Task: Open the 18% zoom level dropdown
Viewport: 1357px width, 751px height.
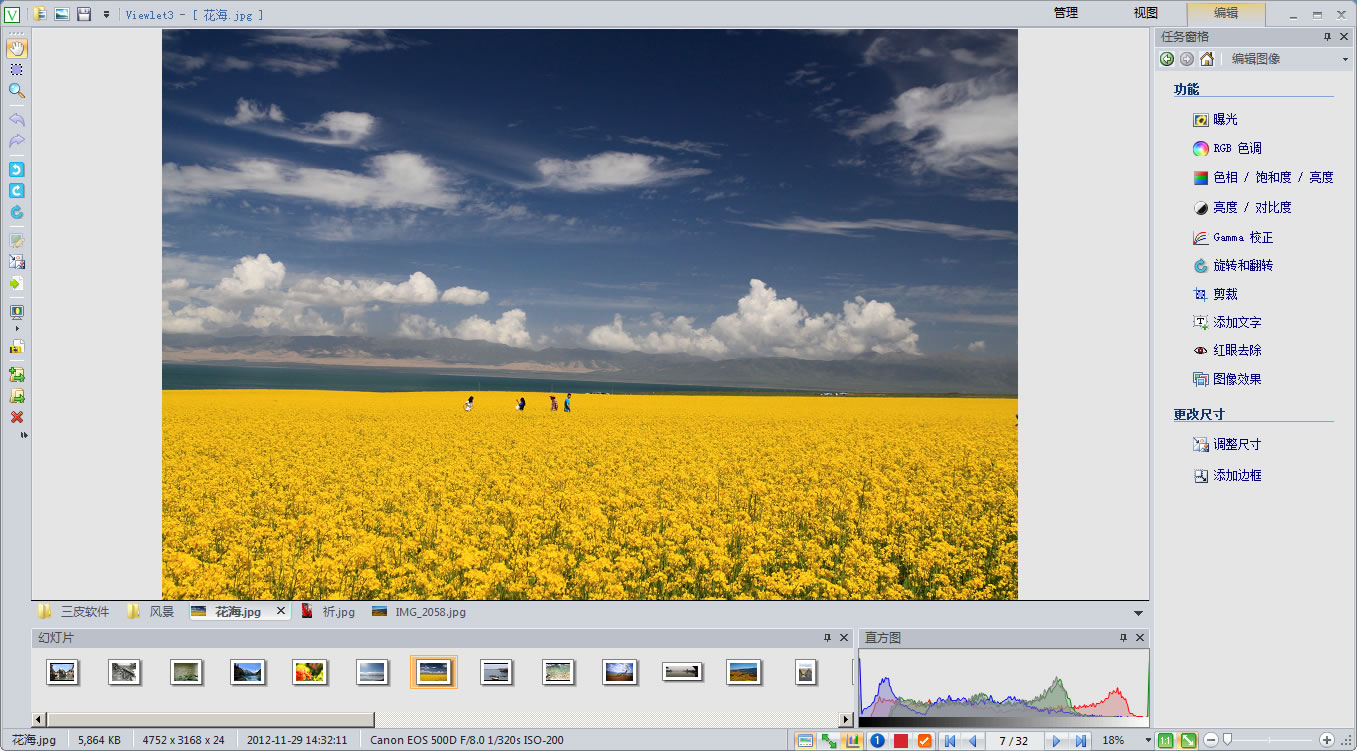Action: (x=1148, y=741)
